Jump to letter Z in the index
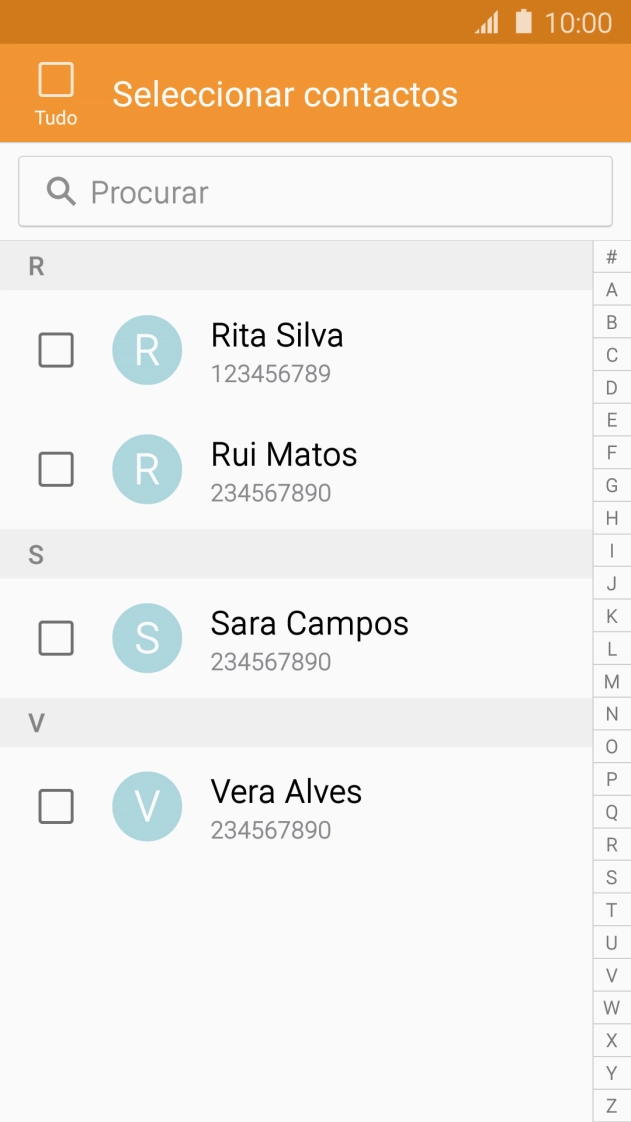Image resolution: width=631 pixels, height=1122 pixels. (611, 1106)
